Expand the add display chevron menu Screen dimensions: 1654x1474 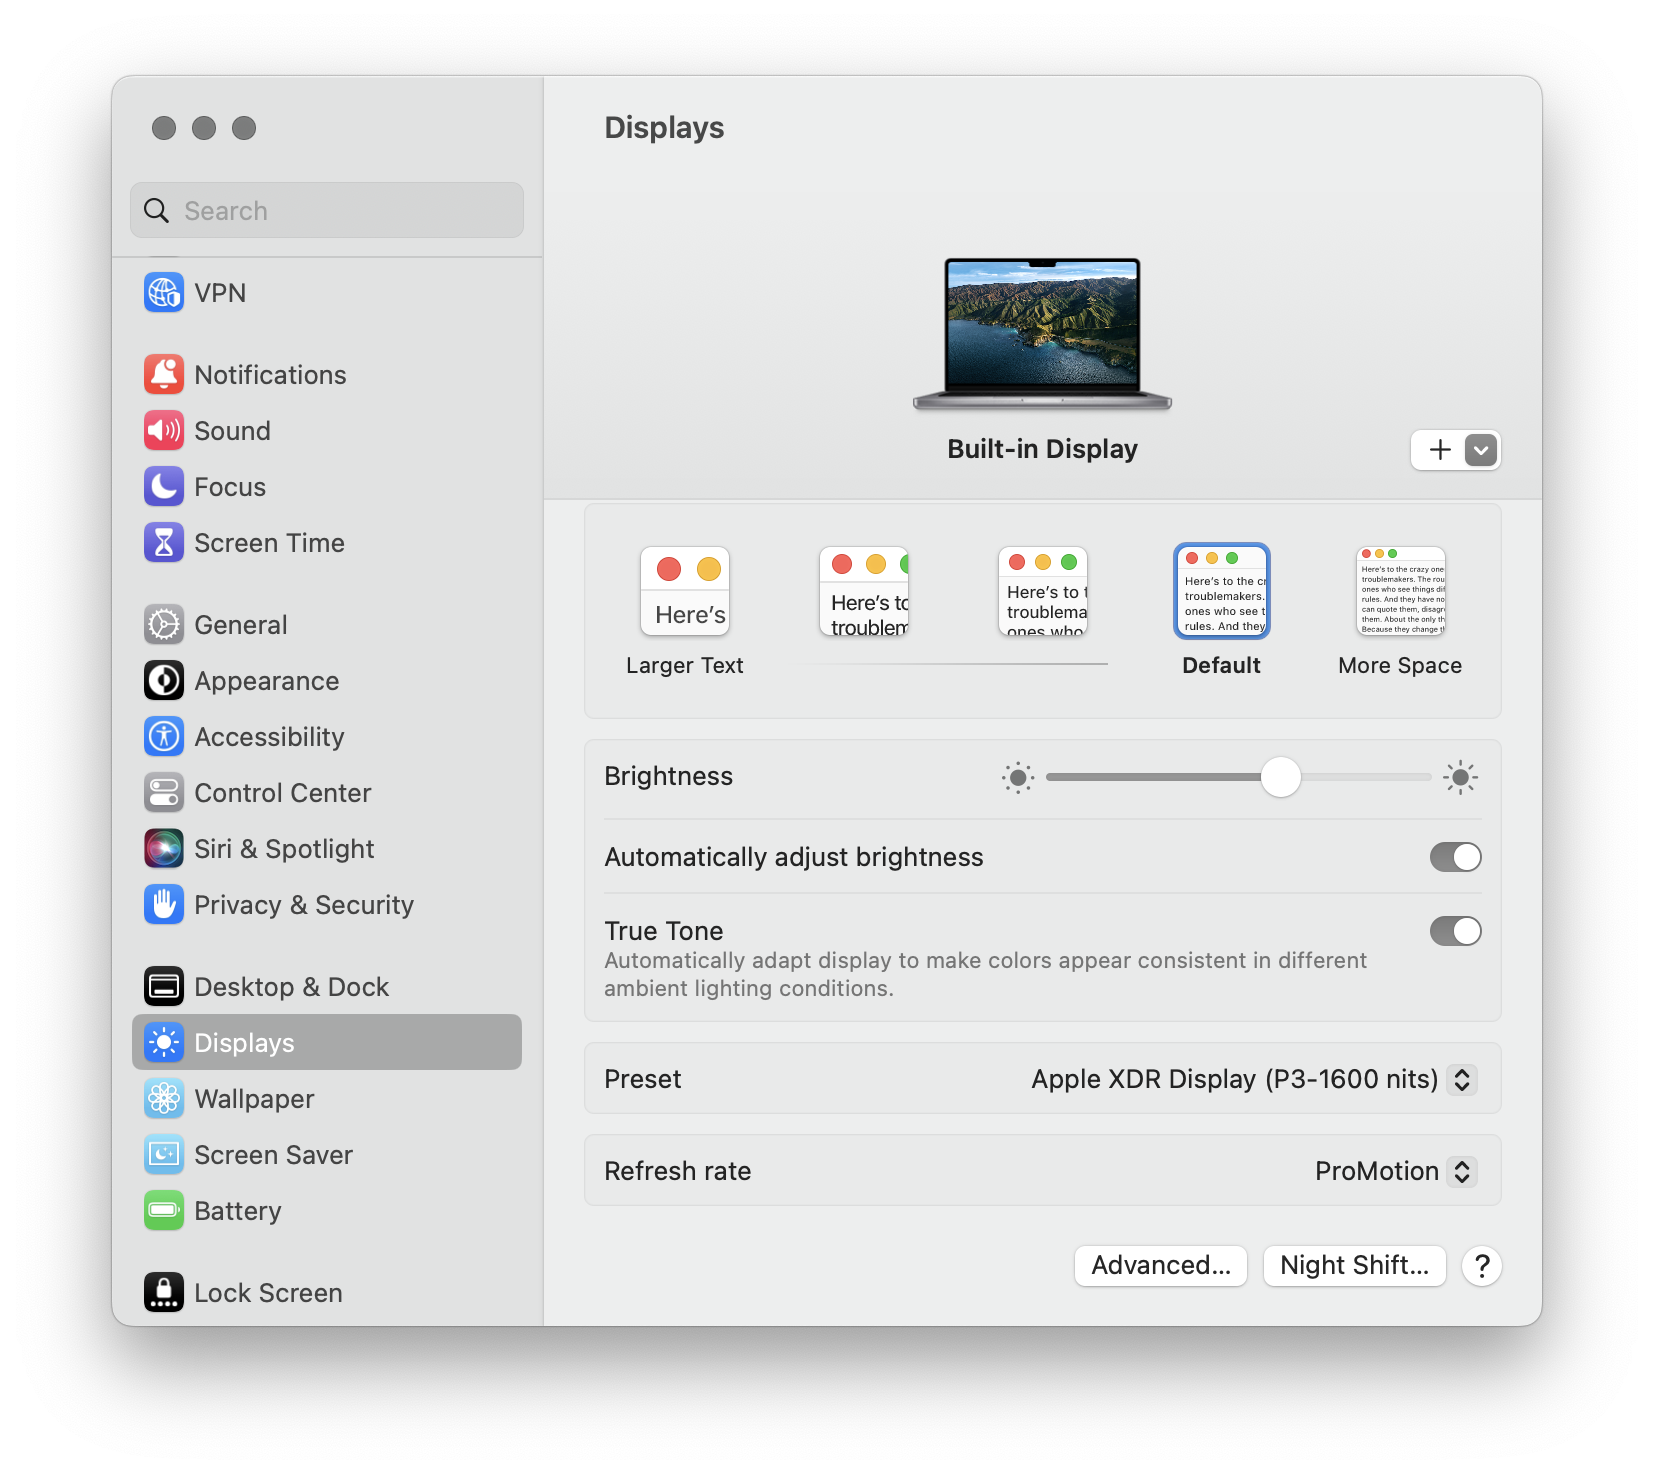(1481, 450)
